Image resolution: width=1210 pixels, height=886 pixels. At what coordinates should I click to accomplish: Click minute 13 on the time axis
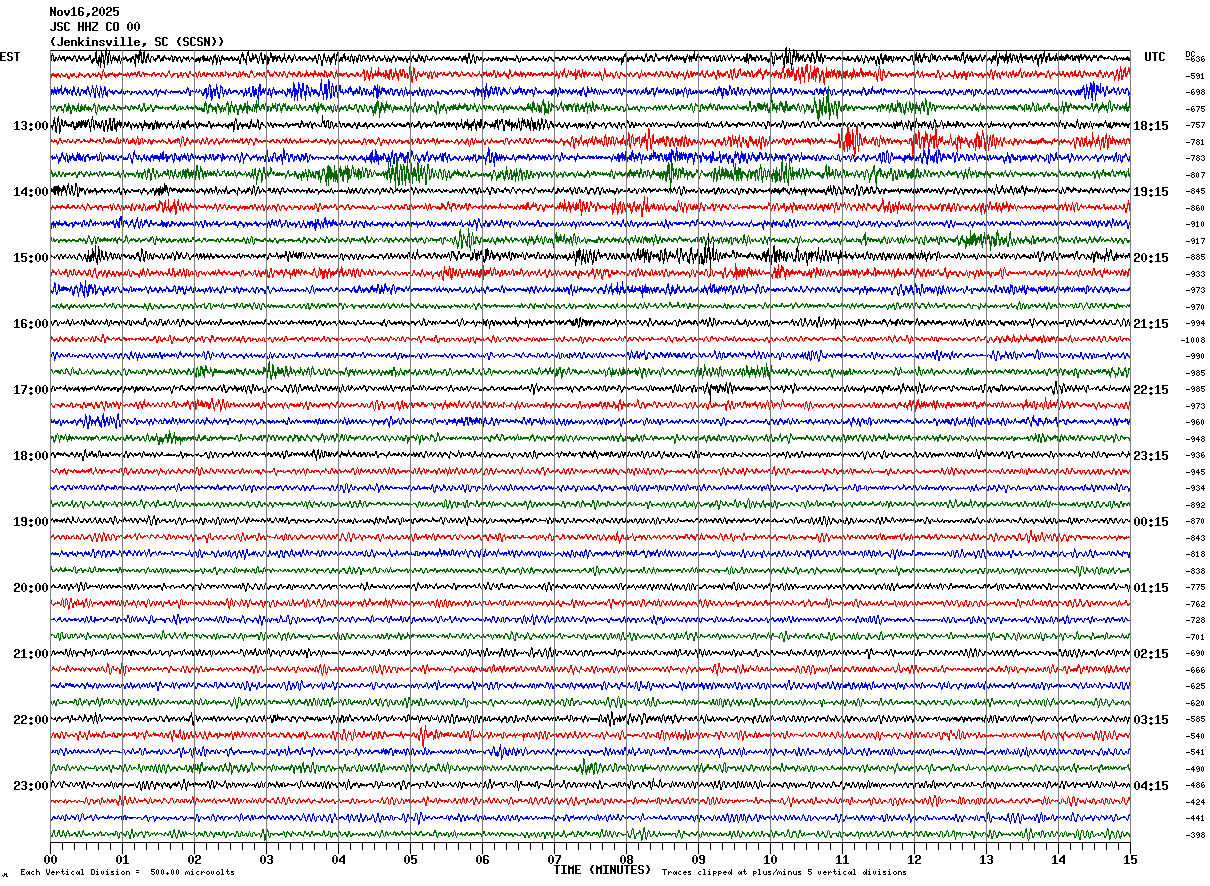pos(986,859)
